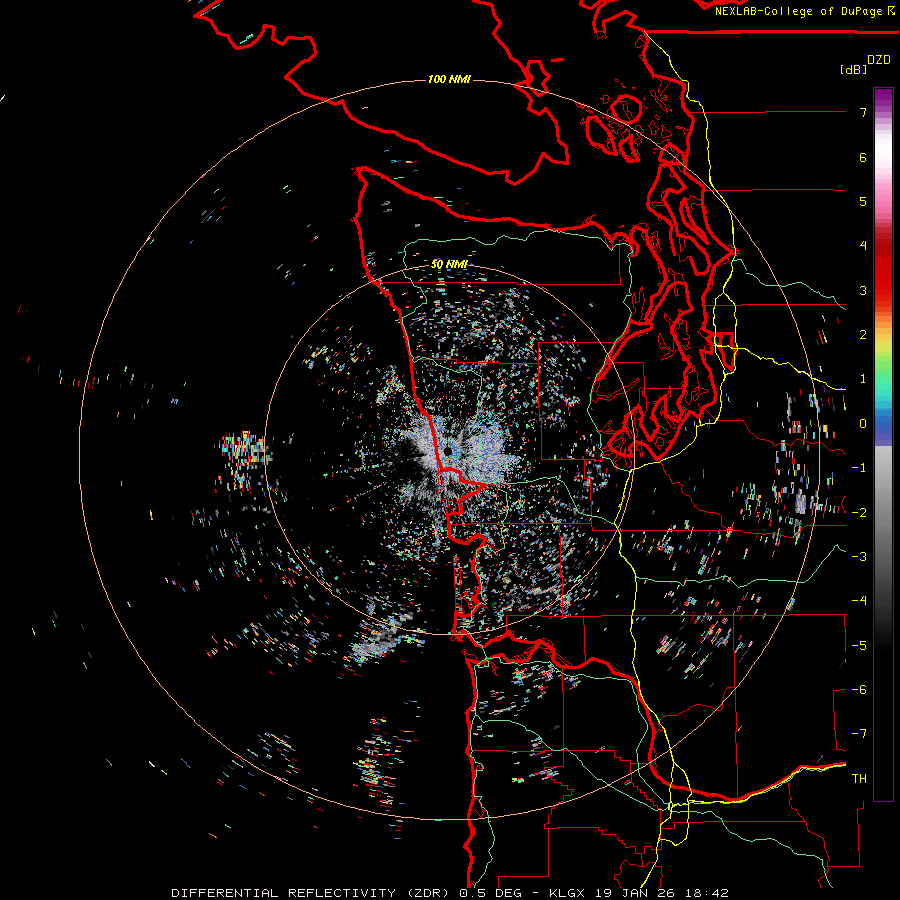Click the 'TH' label on color scale
The height and width of the screenshot is (900, 900).
pos(859,779)
